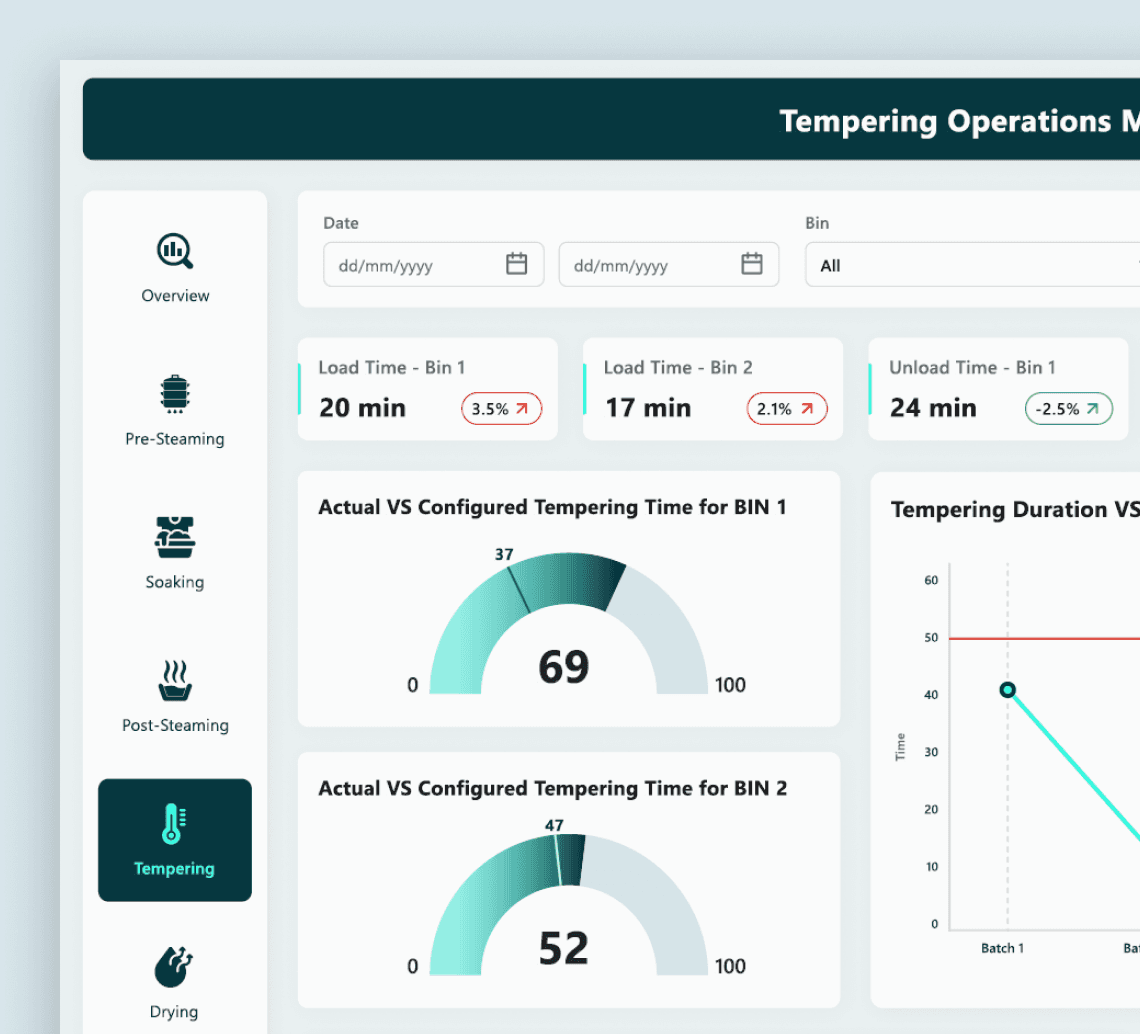Screen dimensions: 1140x1034
Task: Open the Bin dropdown showing All
Action: click(x=972, y=265)
